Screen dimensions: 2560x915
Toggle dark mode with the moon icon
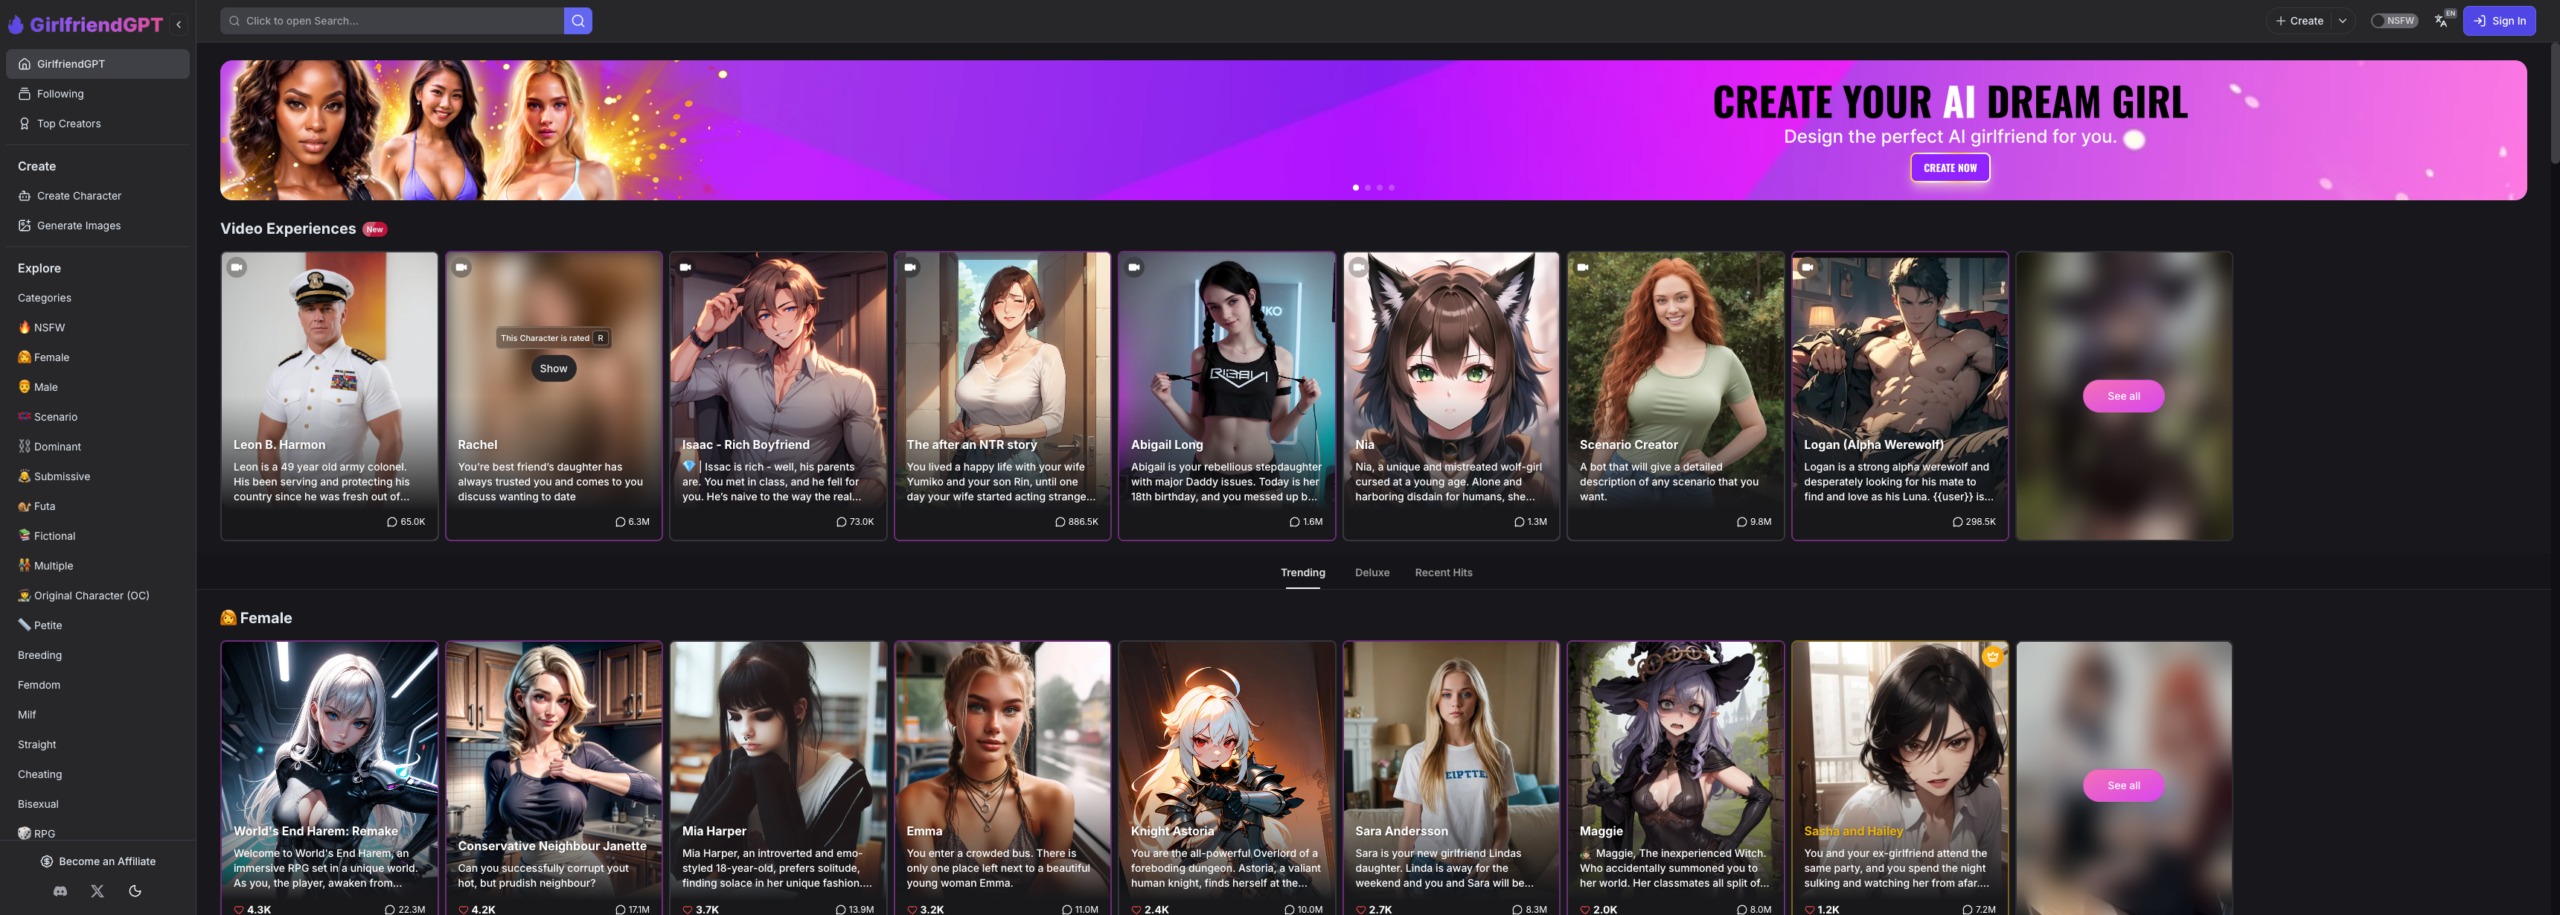point(135,891)
